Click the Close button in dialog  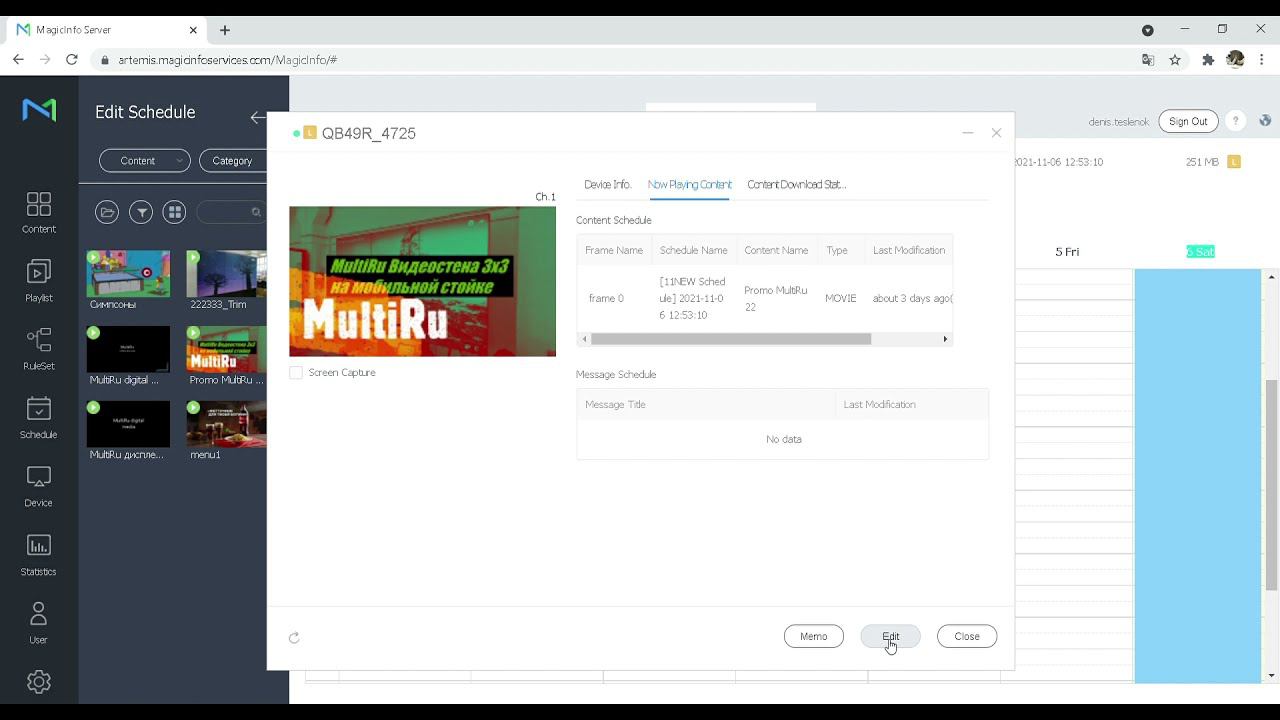[967, 636]
